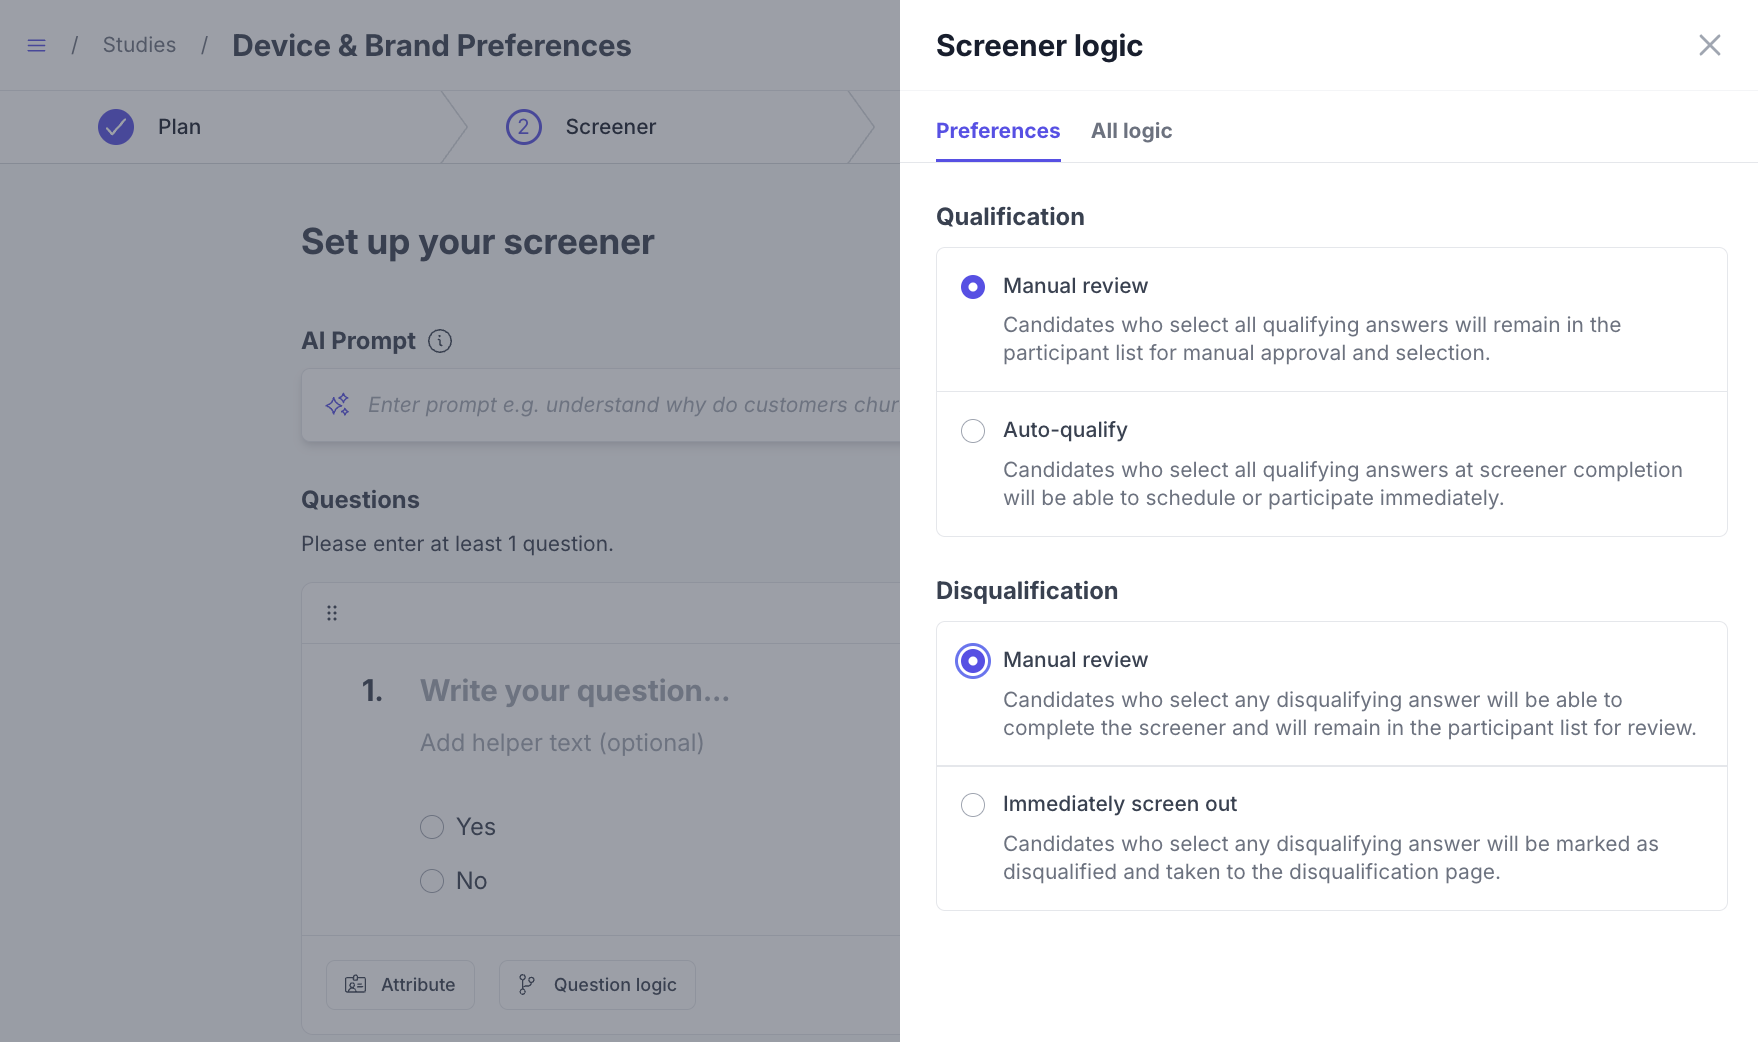
Task: Select the No answer radio button
Action: click(432, 881)
